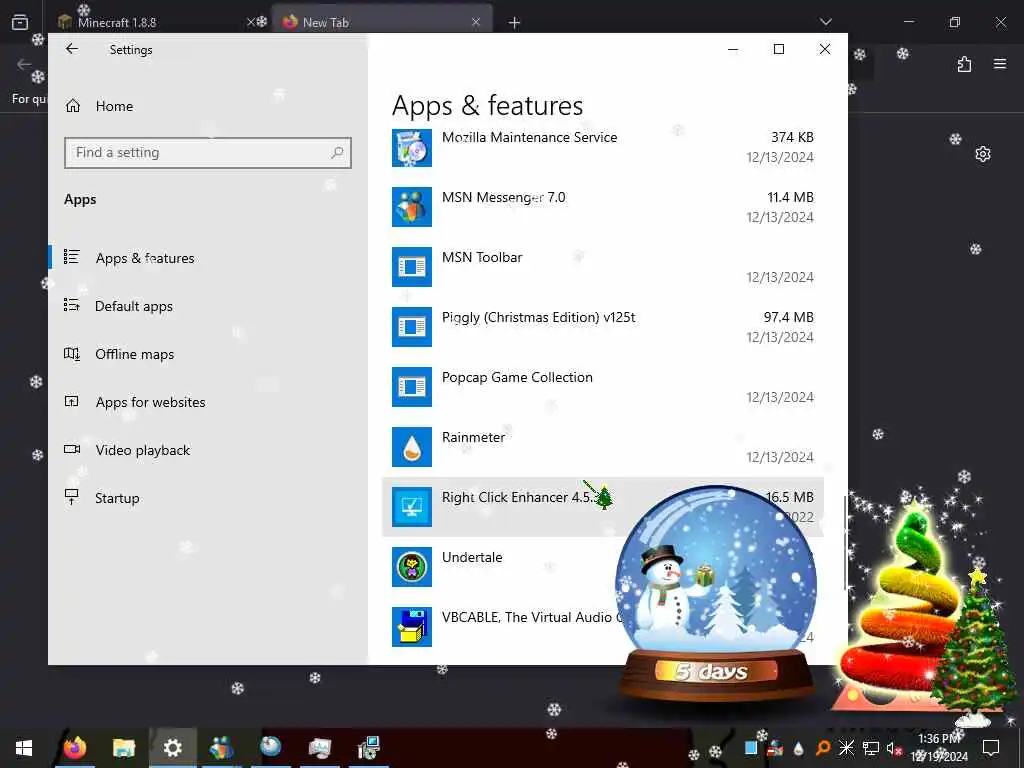This screenshot has height=768, width=1024.
Task: Open the network tray icon
Action: point(871,748)
